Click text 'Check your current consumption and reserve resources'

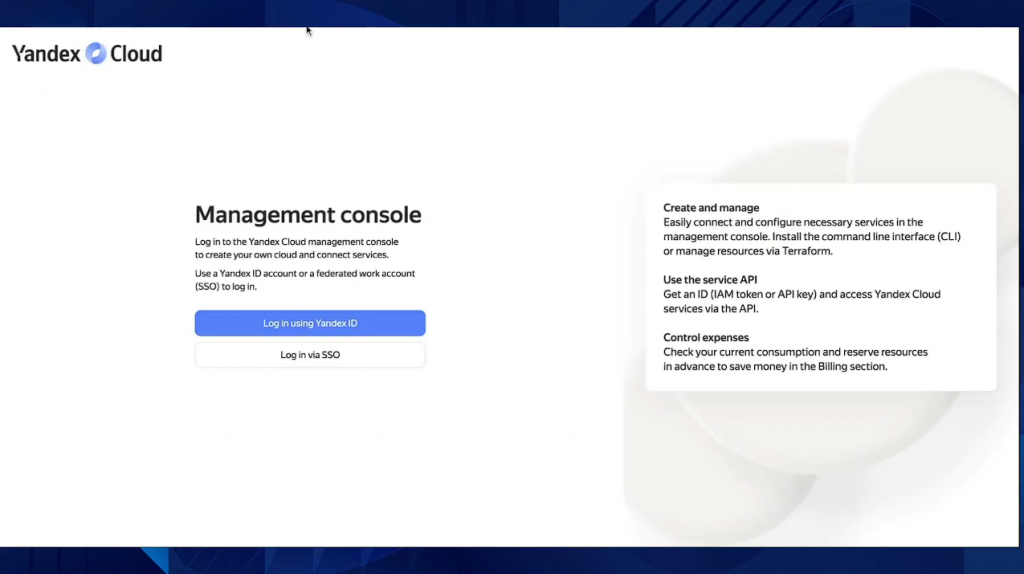click(x=795, y=352)
